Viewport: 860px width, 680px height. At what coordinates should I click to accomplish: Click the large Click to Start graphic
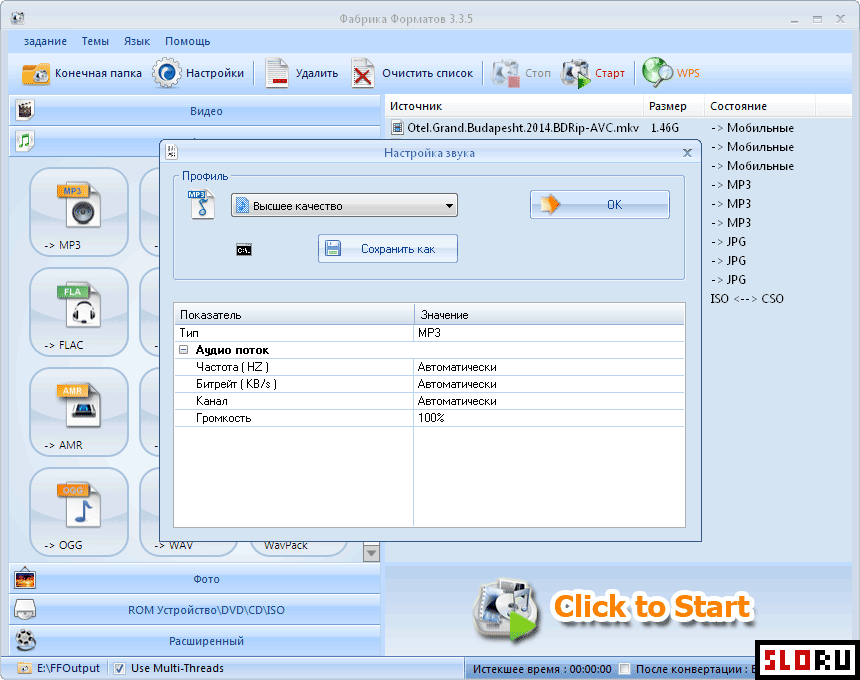tap(613, 609)
